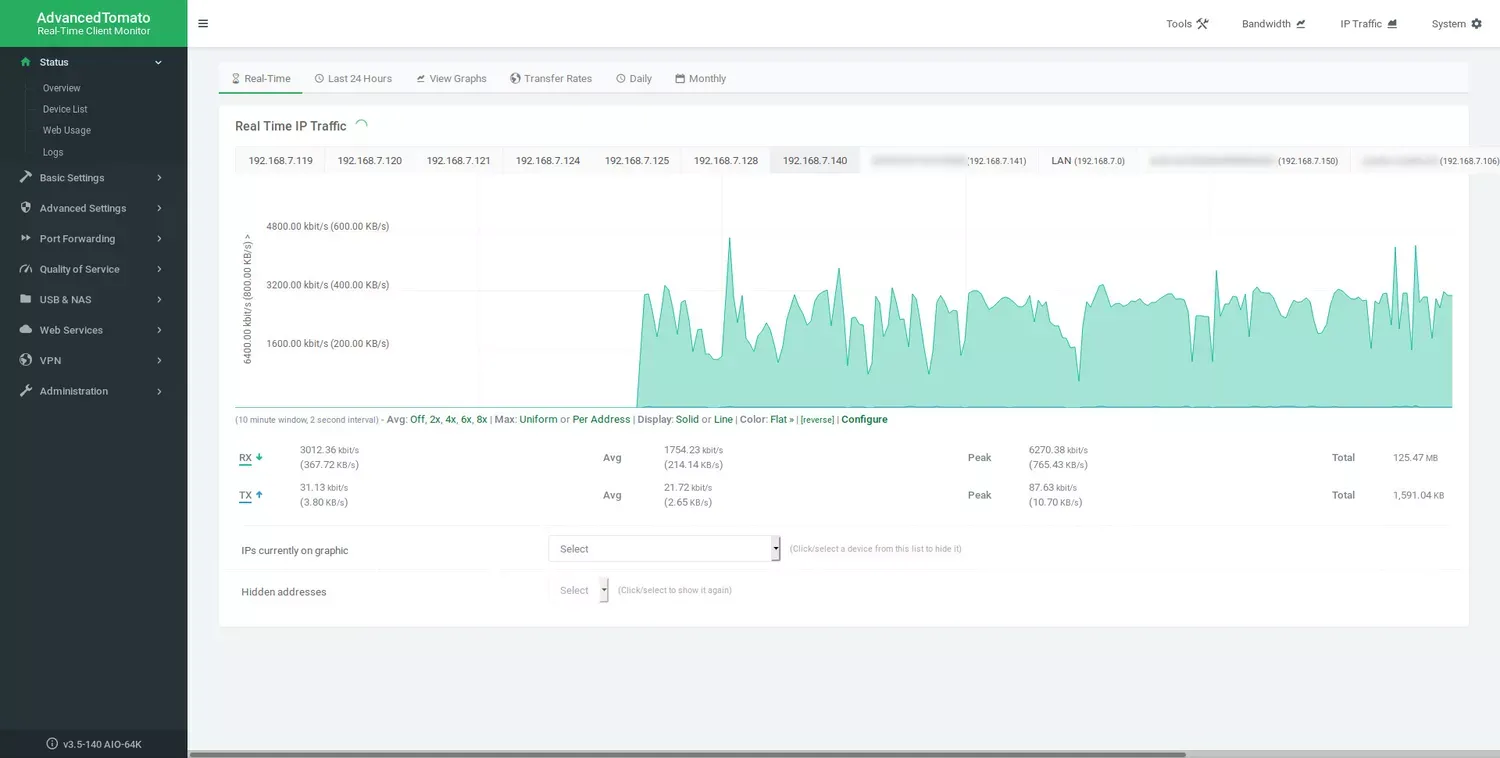
Task: Select the 192.168.7.125 address tab
Action: 636,161
